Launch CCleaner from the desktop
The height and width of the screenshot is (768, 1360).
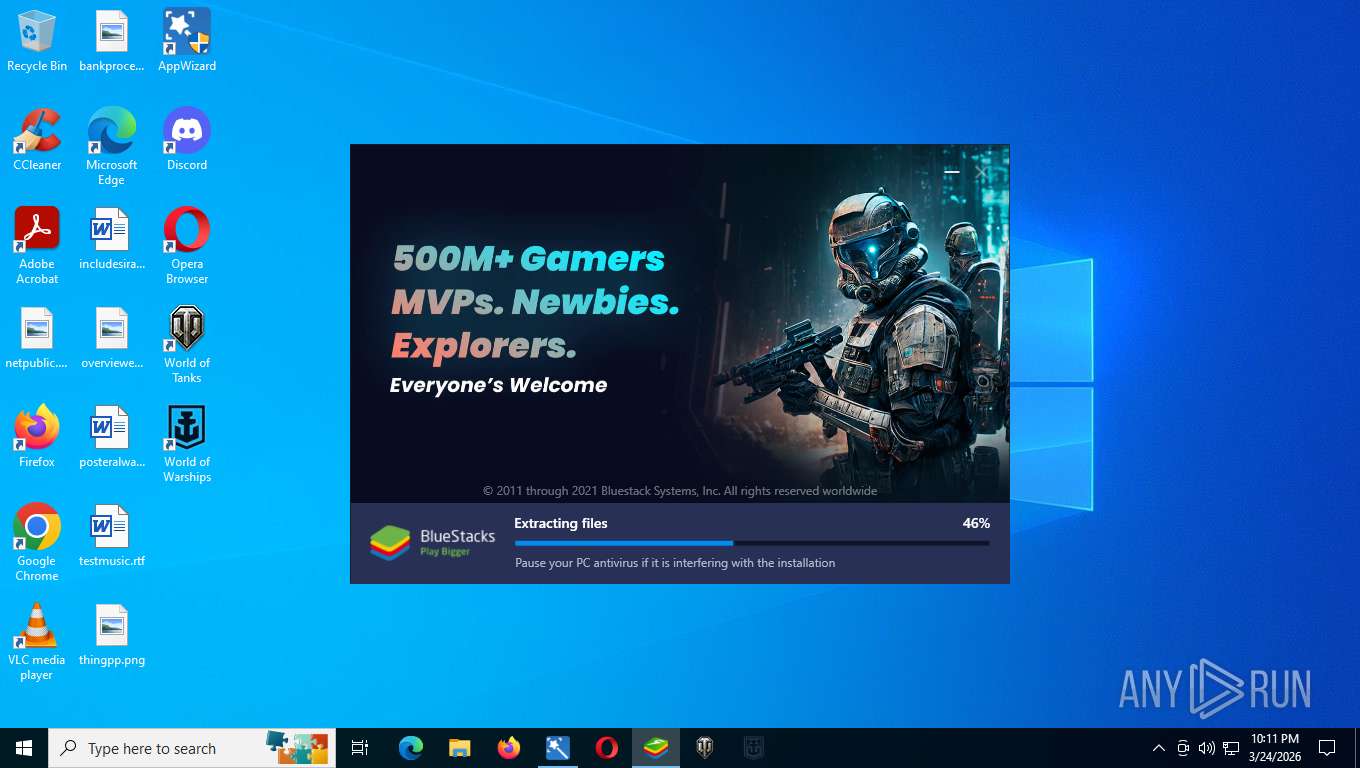(37, 140)
